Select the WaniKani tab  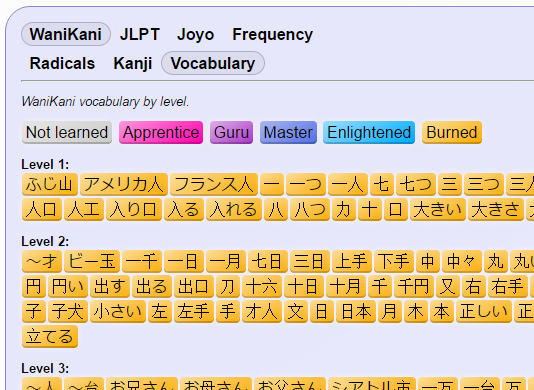point(66,34)
